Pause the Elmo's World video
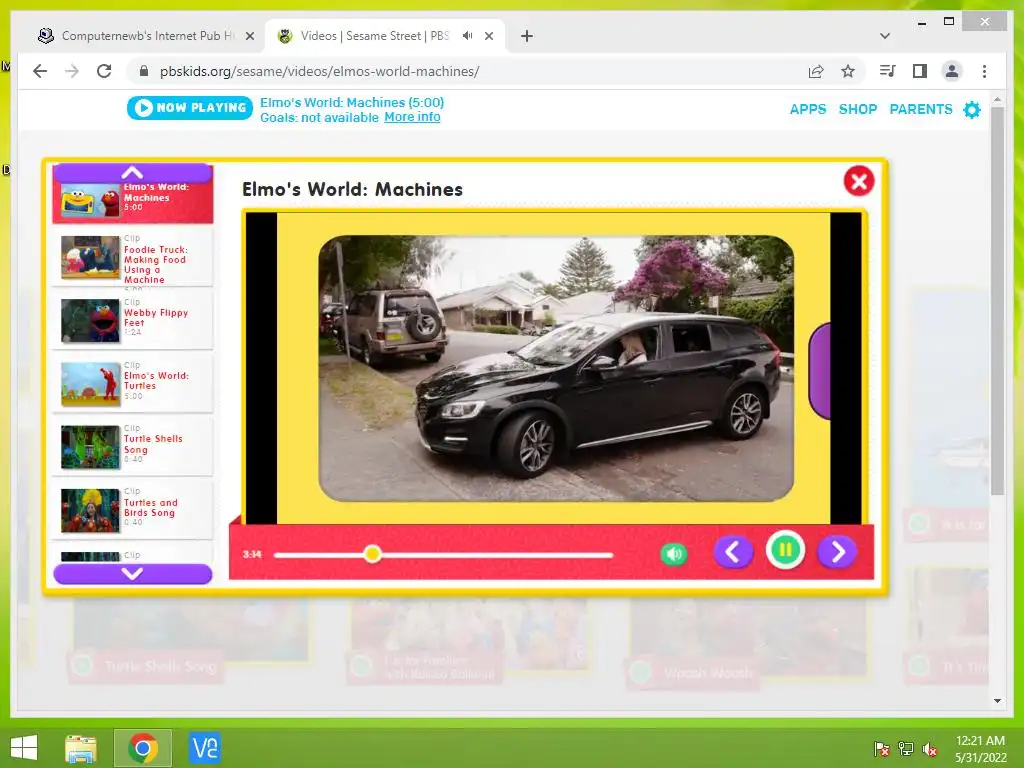The image size is (1024, 768). (785, 551)
